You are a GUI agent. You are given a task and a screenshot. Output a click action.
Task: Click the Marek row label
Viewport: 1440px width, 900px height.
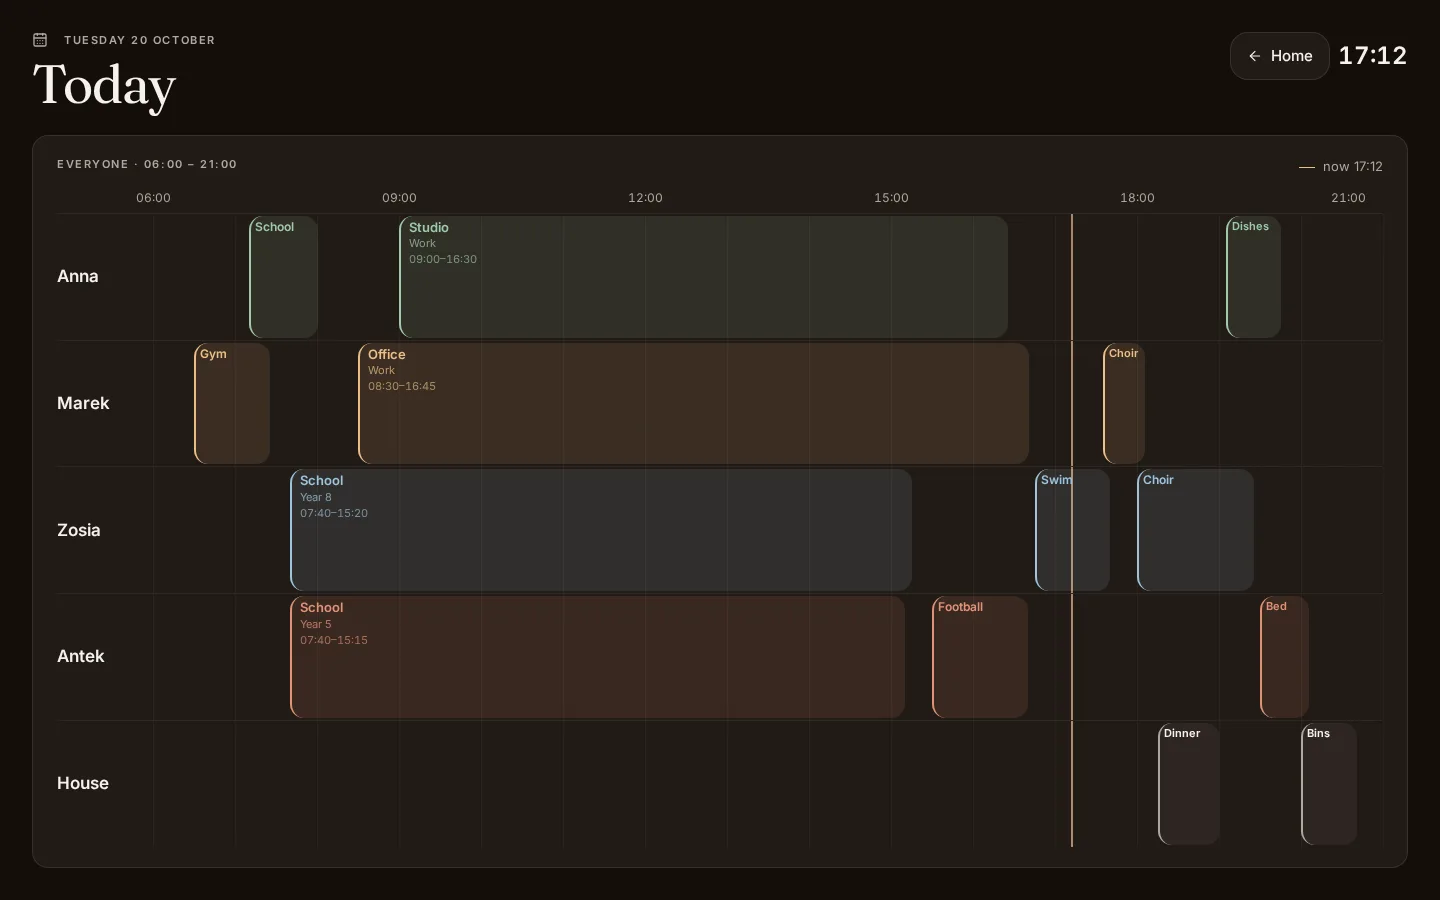coord(83,403)
